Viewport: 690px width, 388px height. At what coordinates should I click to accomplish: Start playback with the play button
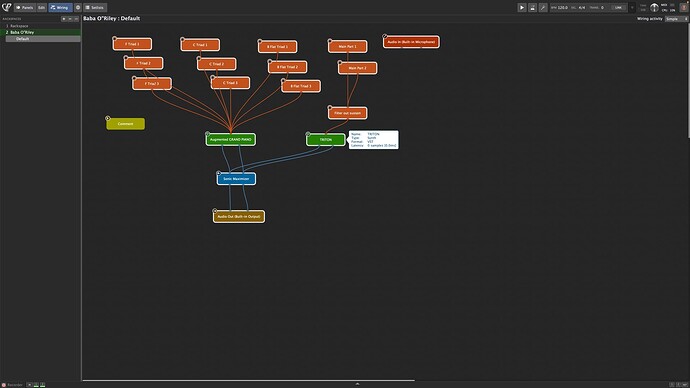click(521, 7)
